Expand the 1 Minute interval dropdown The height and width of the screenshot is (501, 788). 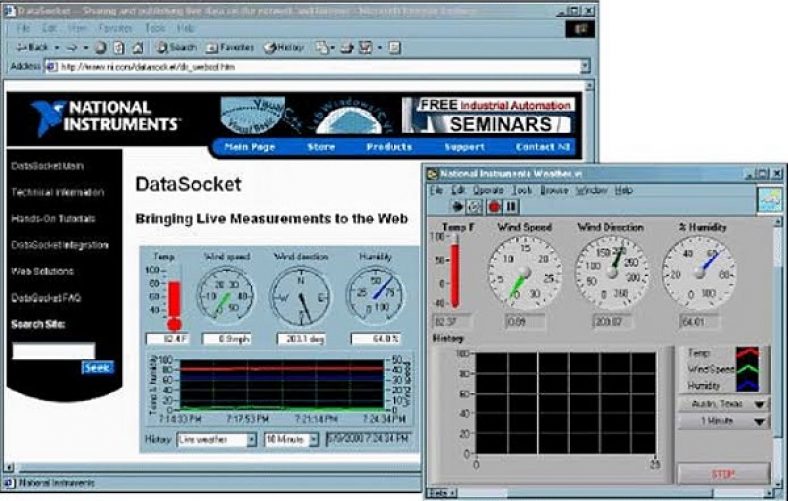point(761,422)
